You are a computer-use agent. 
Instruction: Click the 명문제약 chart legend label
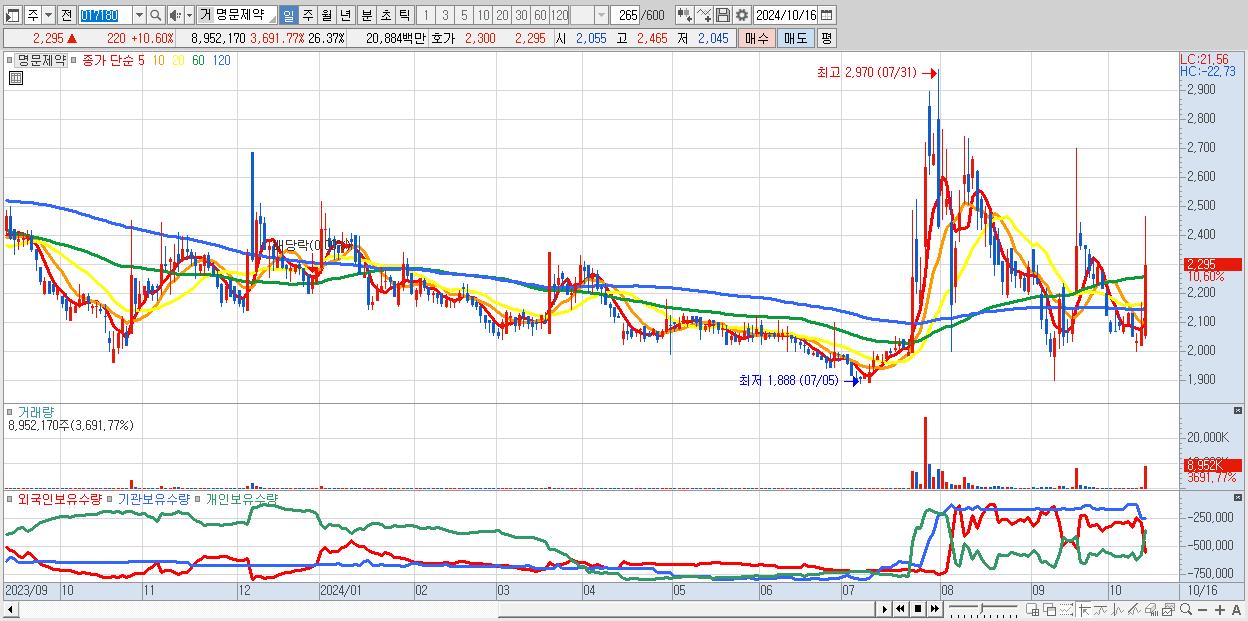[42, 60]
